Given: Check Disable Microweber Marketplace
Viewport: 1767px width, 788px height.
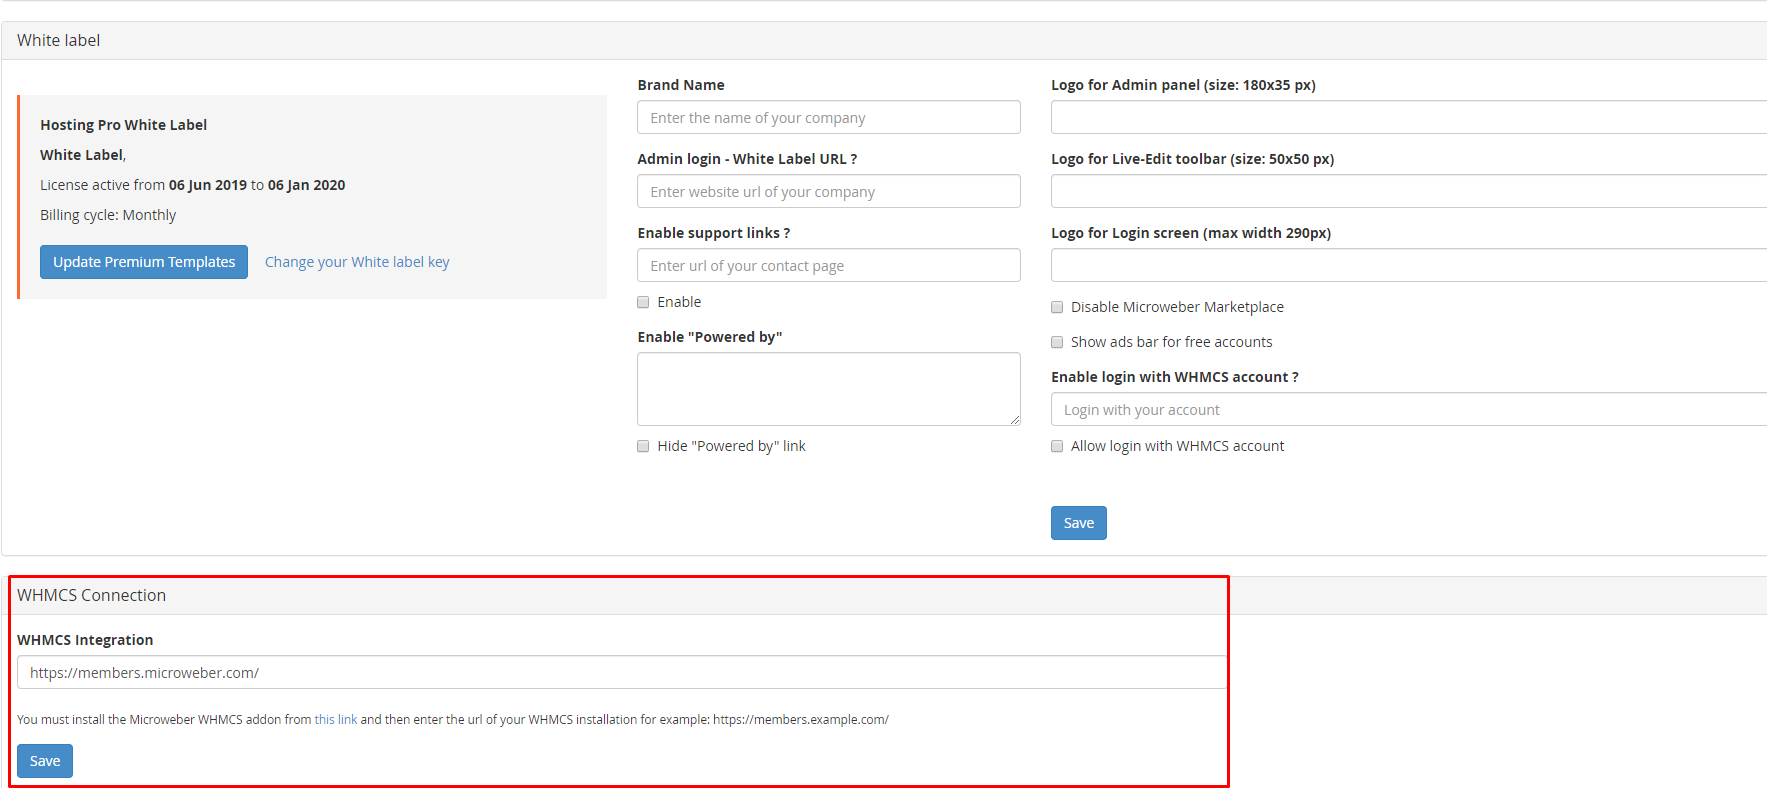Looking at the screenshot, I should click(1057, 307).
